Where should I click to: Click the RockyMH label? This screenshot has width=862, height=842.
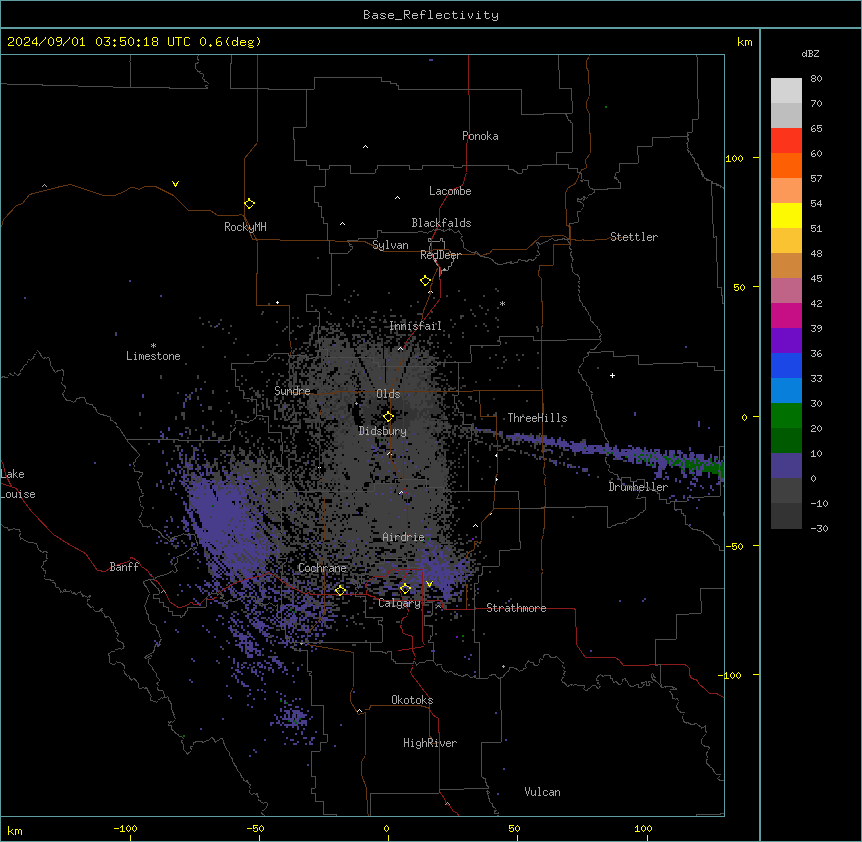pos(245,227)
